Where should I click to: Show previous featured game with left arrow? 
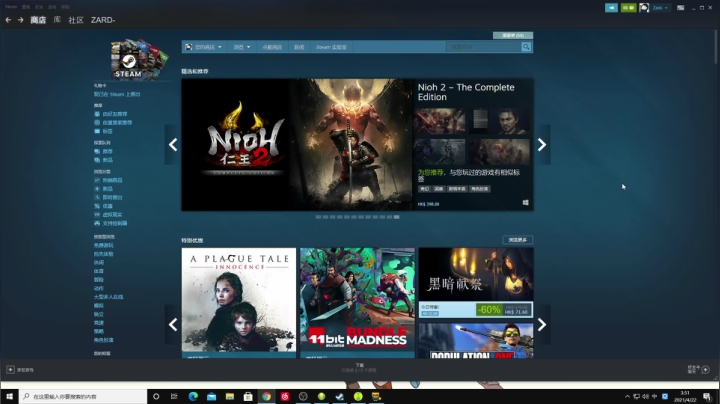click(173, 145)
